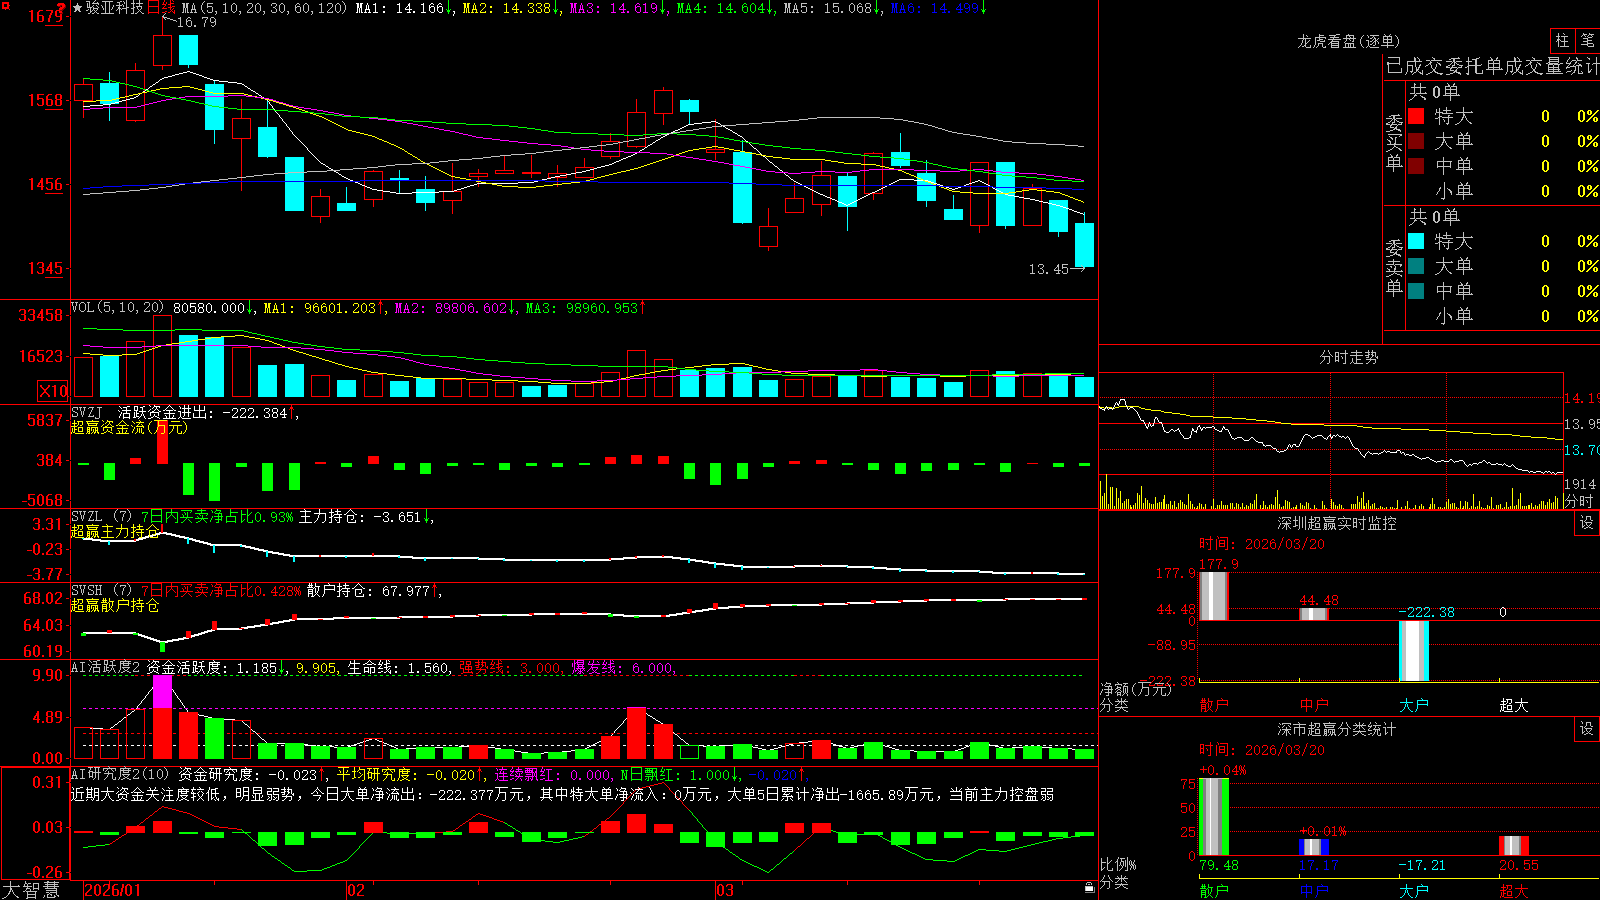Click the X10 volume scale marker

pyautogui.click(x=52, y=391)
